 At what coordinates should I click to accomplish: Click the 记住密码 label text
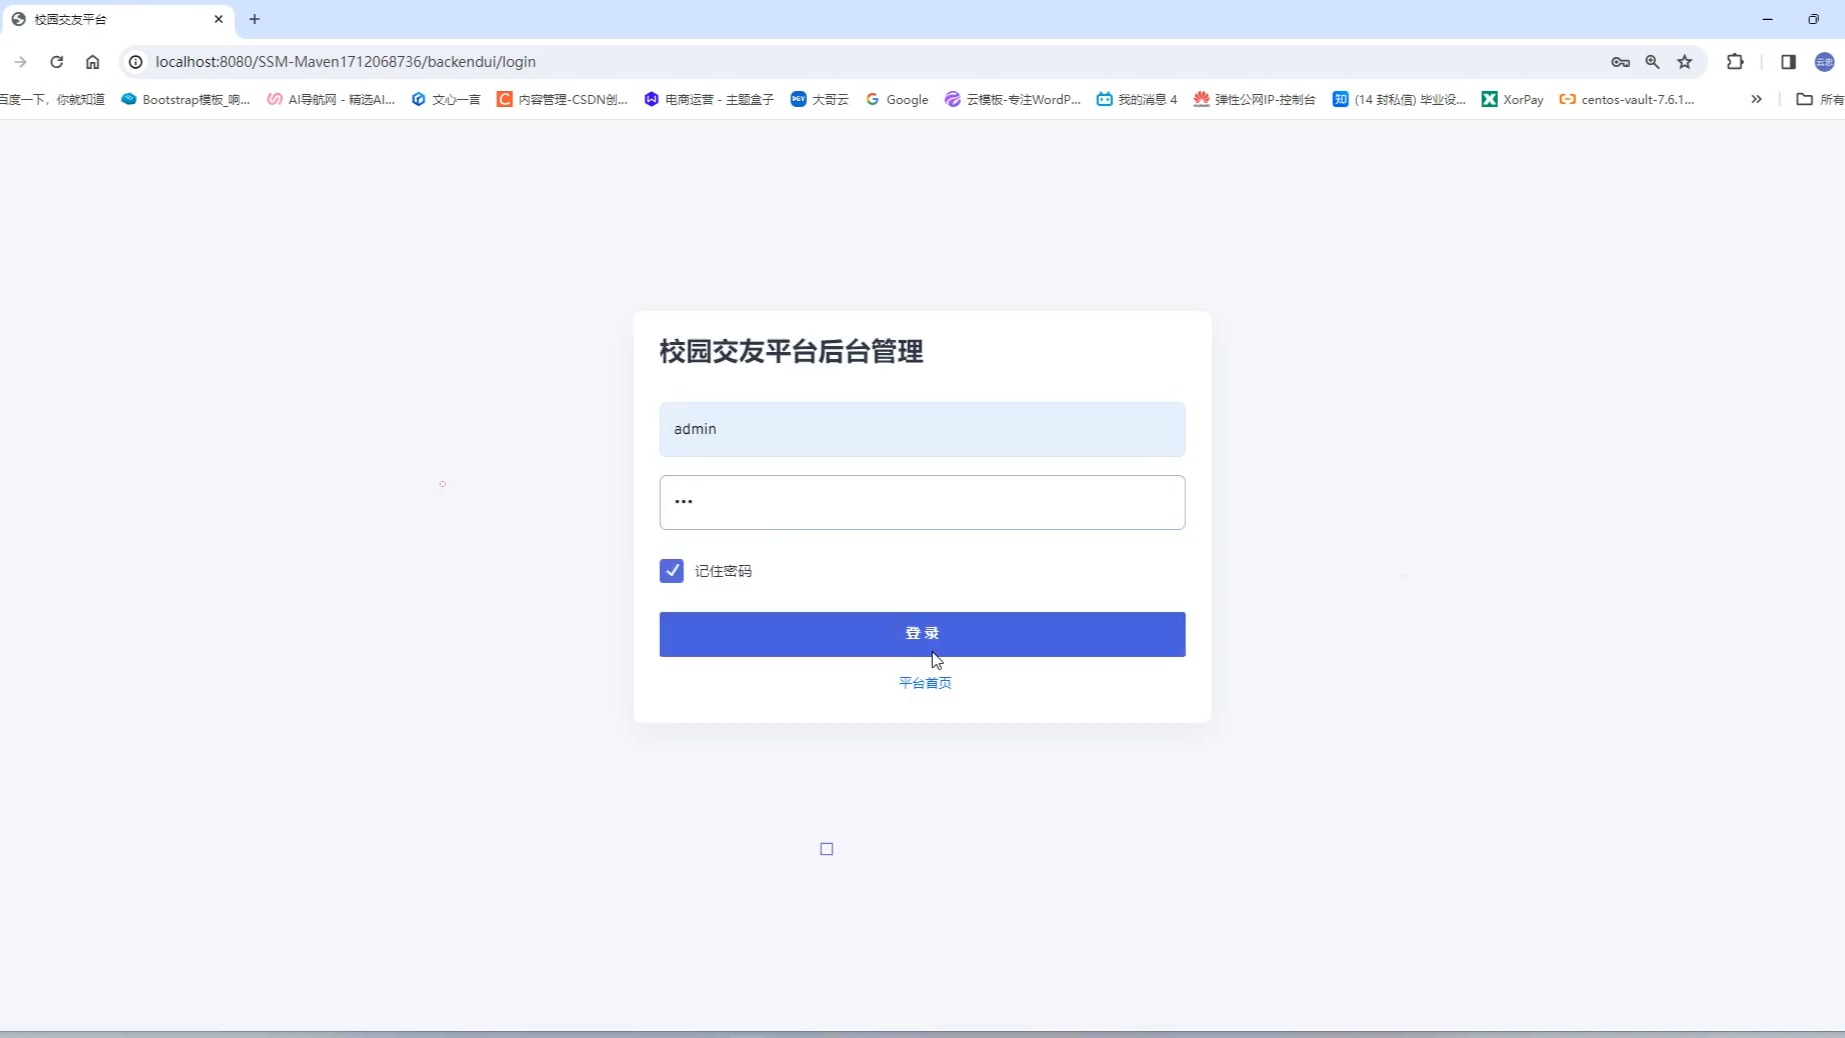723,571
